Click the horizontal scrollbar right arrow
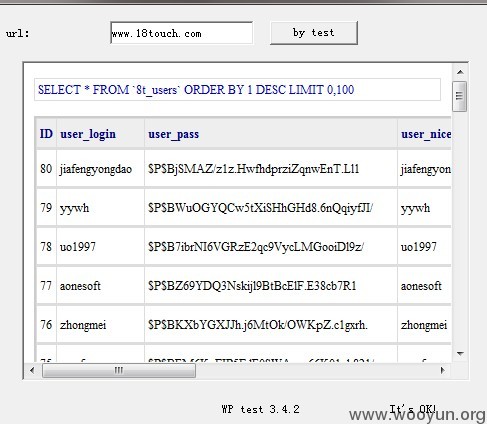 tap(443, 370)
